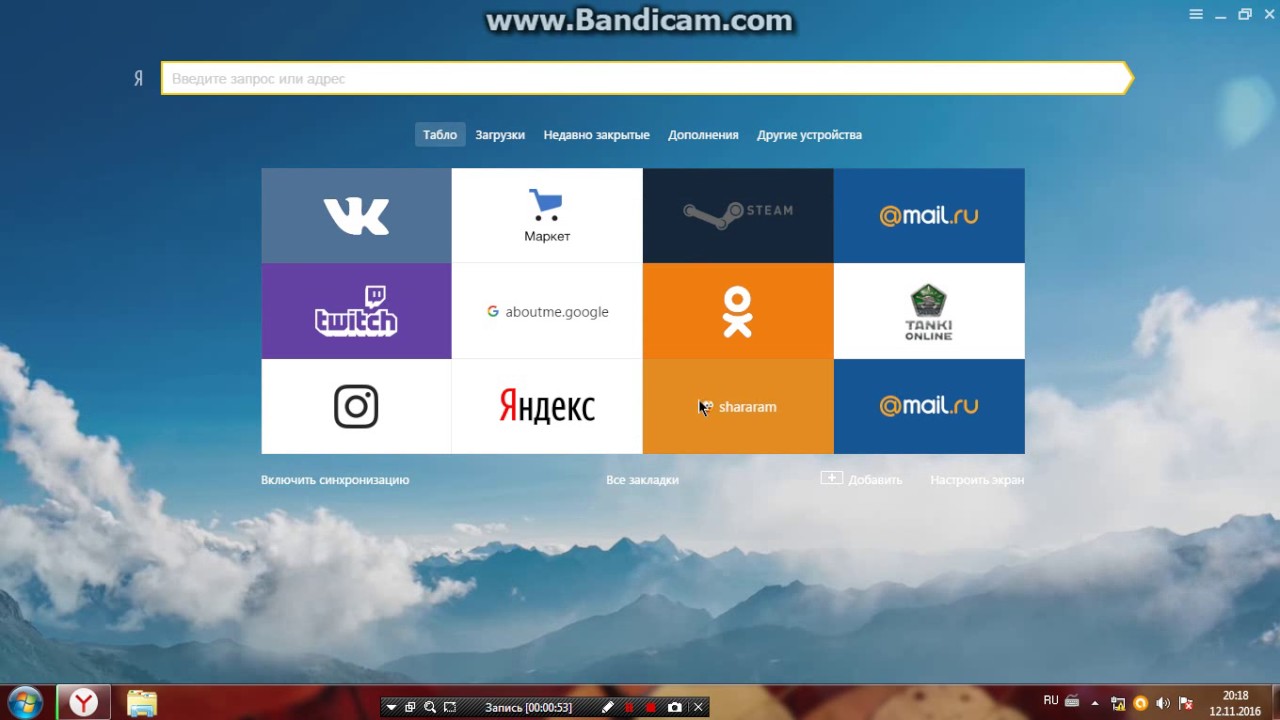Screen dimensions: 1280x720
Task: Open the Недавно закрытые tab
Action: point(597,135)
